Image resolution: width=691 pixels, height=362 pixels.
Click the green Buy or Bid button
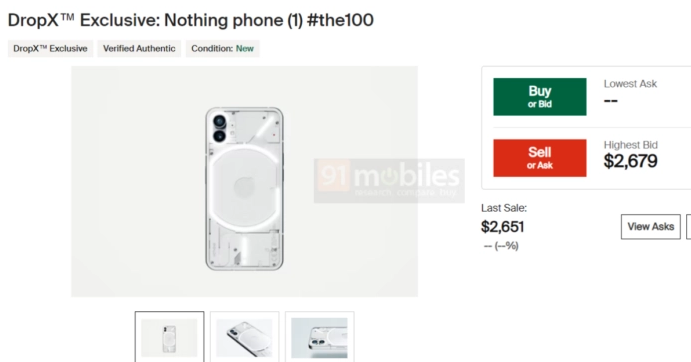(540, 97)
